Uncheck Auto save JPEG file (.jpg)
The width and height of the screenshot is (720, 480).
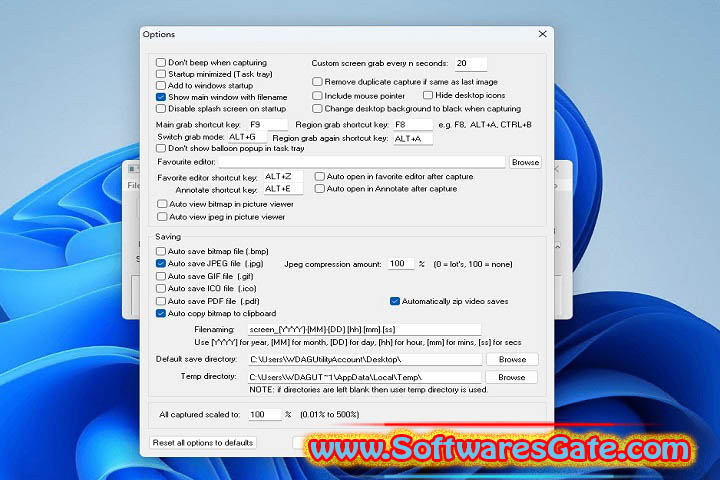point(161,264)
